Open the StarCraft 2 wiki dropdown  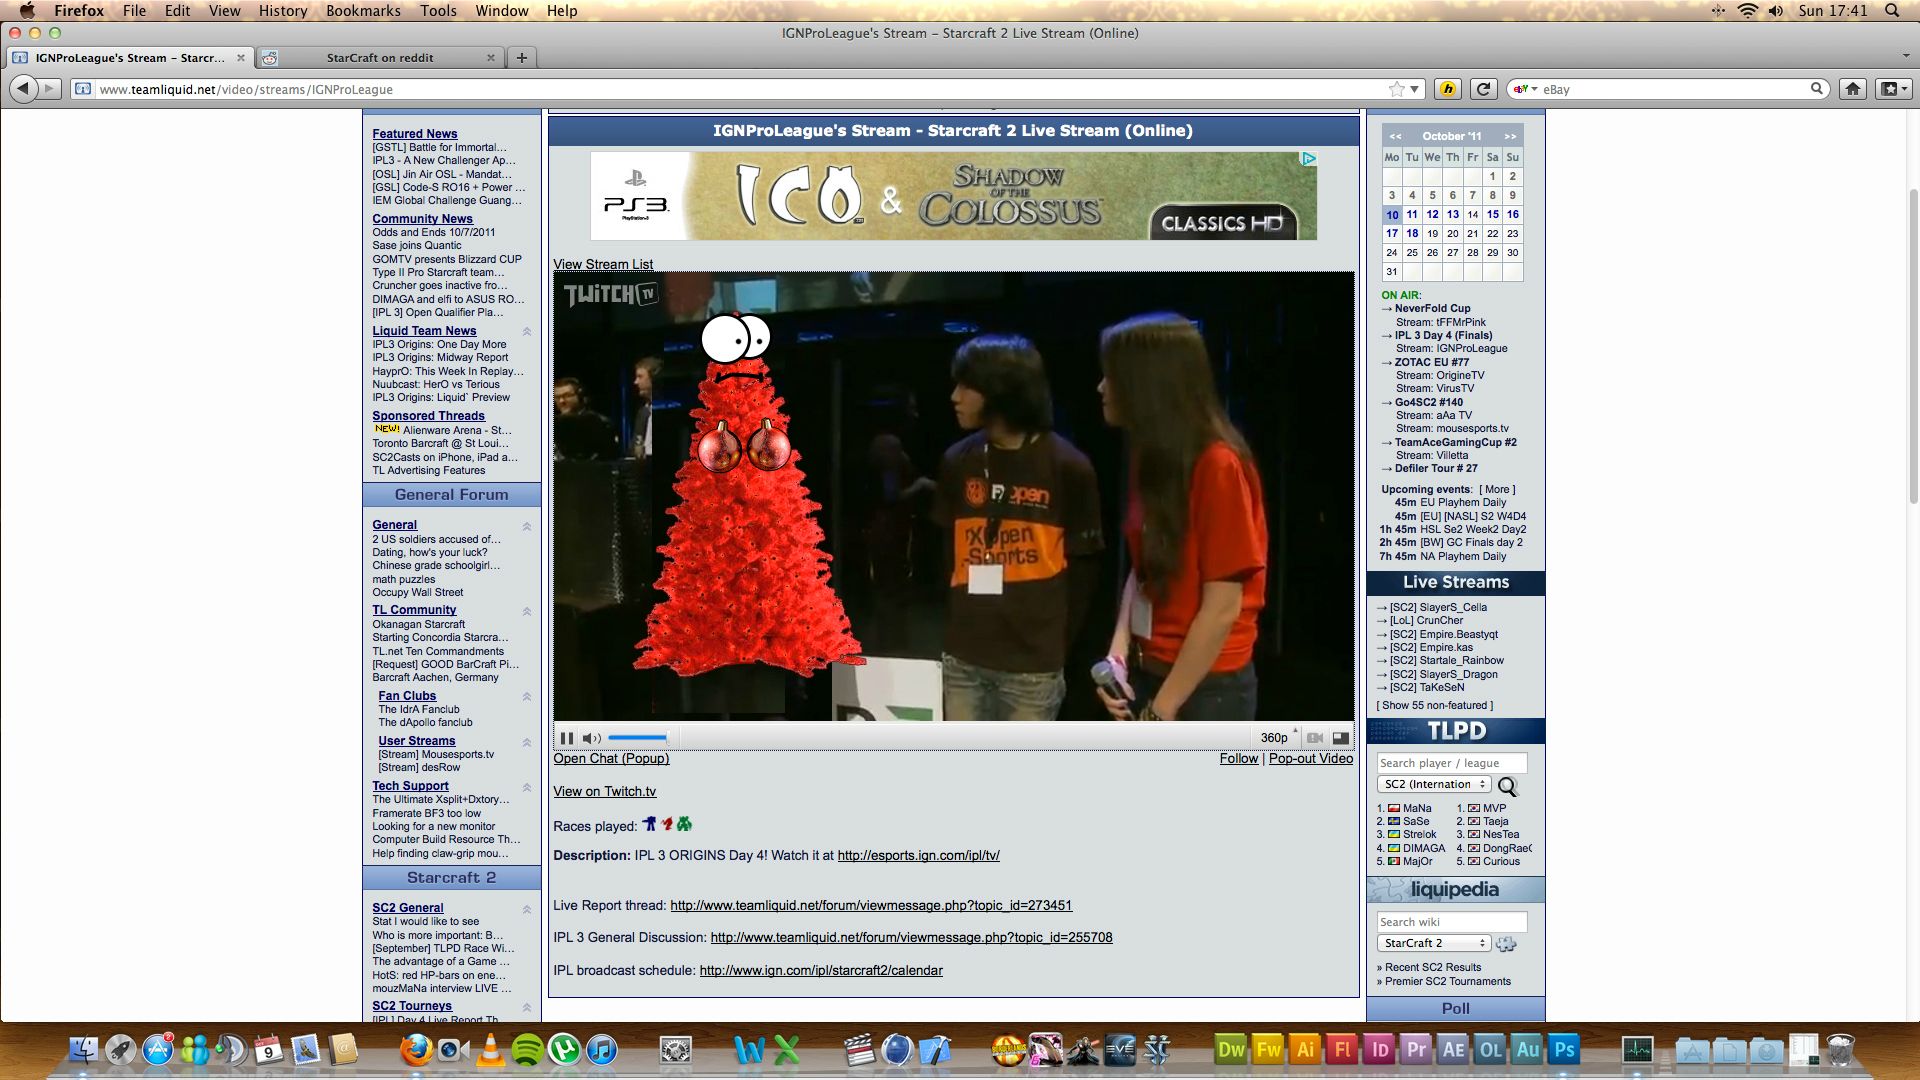pyautogui.click(x=1434, y=943)
